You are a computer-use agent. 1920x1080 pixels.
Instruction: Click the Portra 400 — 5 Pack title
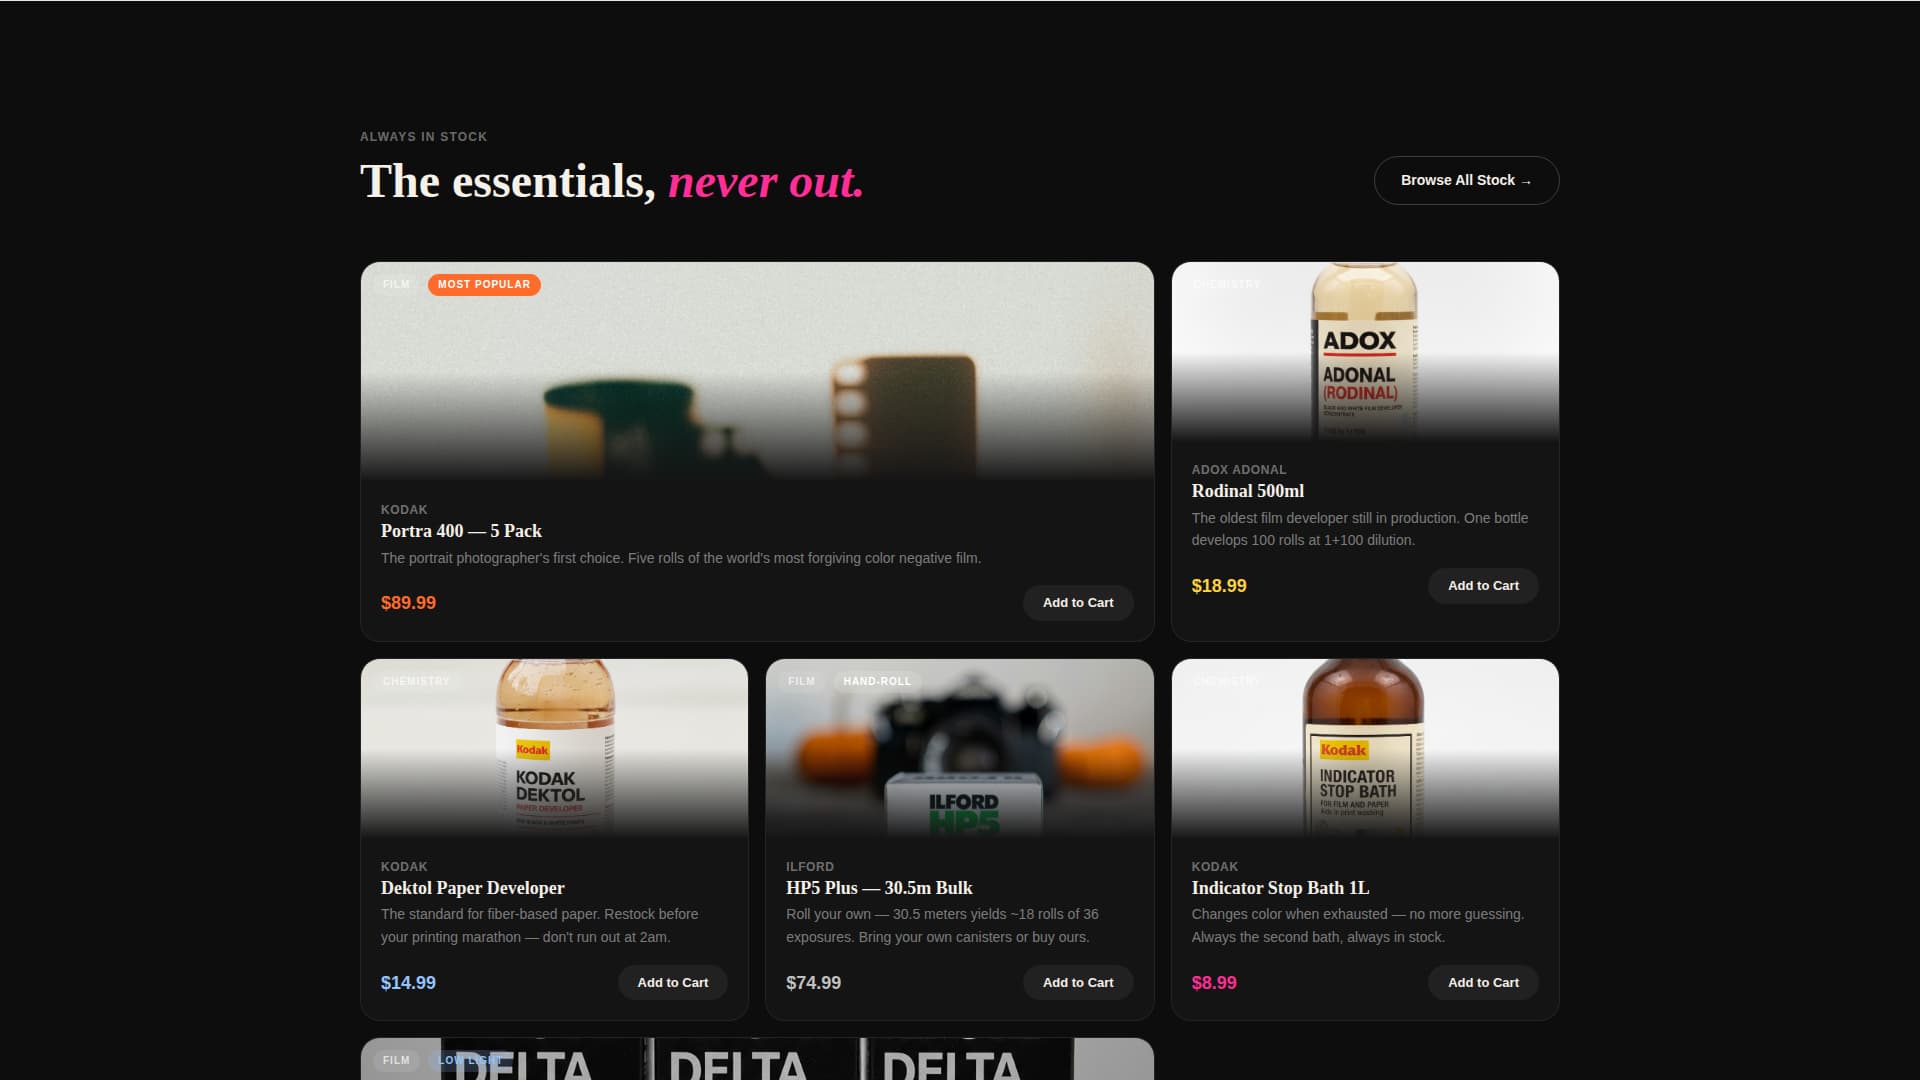[461, 531]
